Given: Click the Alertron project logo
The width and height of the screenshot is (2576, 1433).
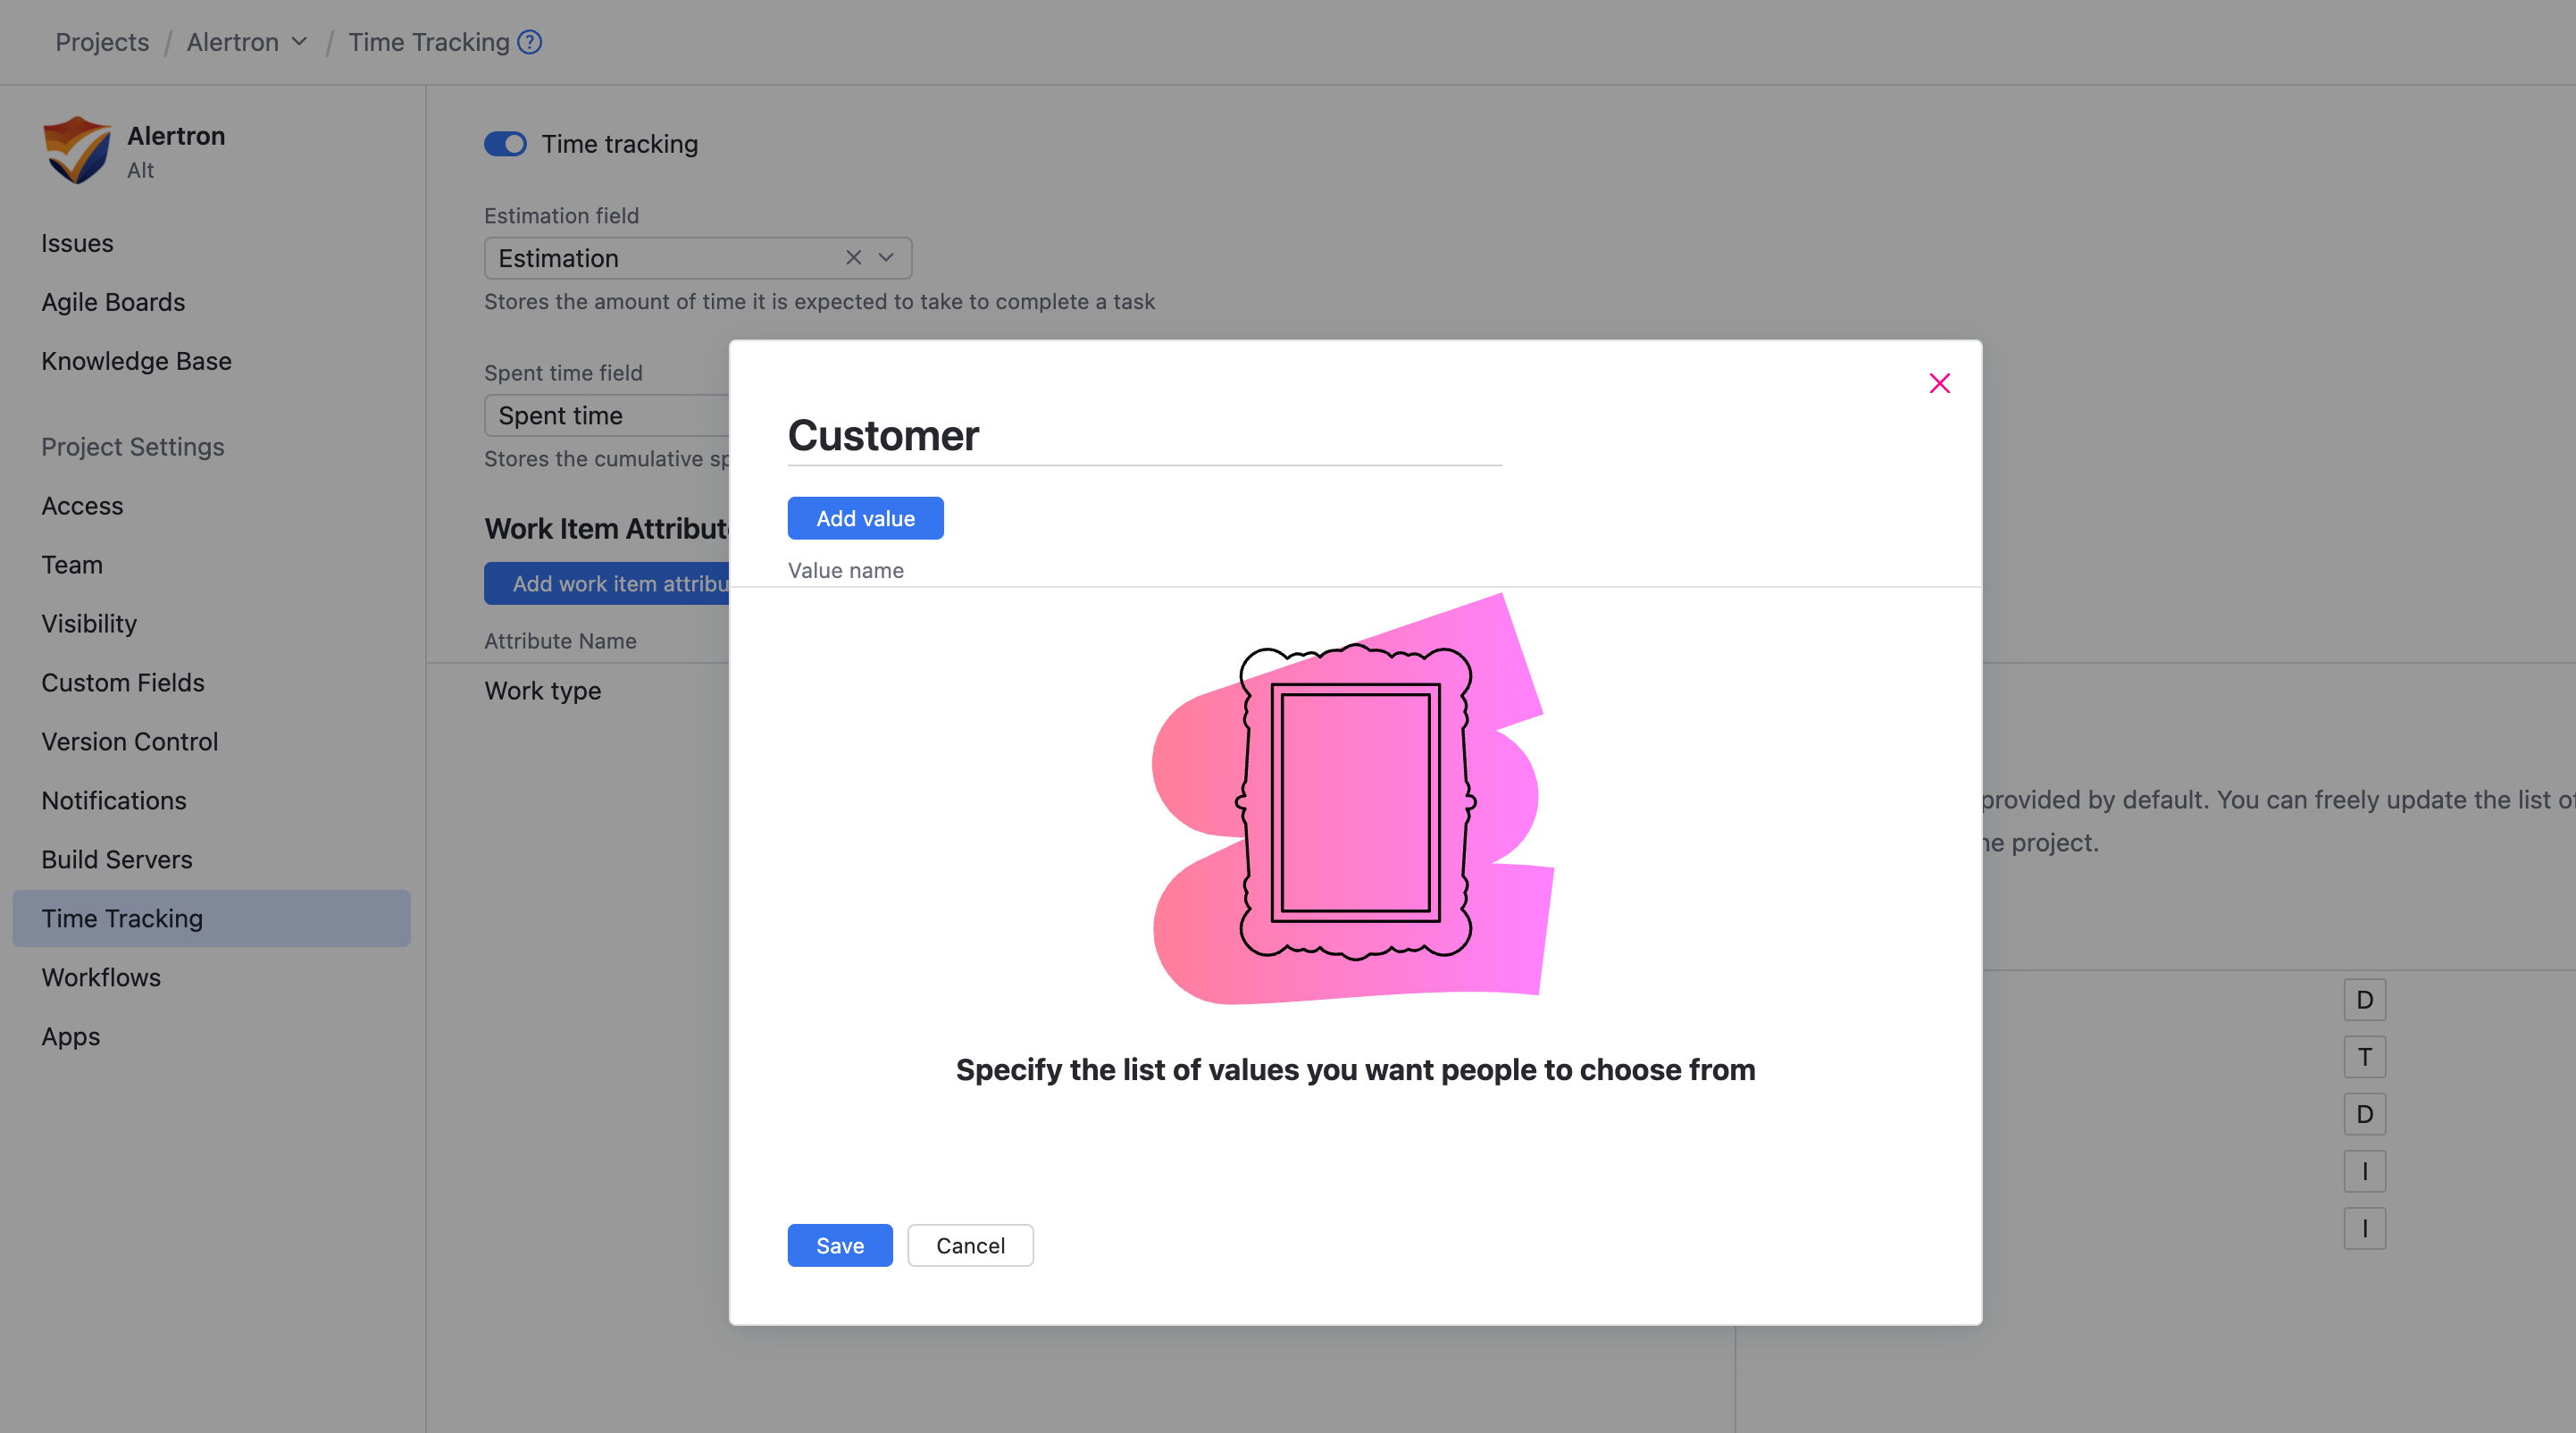Looking at the screenshot, I should pyautogui.click(x=76, y=150).
